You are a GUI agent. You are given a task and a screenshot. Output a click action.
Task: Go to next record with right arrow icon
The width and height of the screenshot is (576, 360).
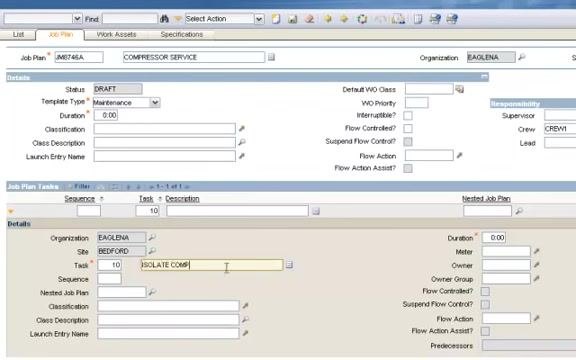point(344,19)
